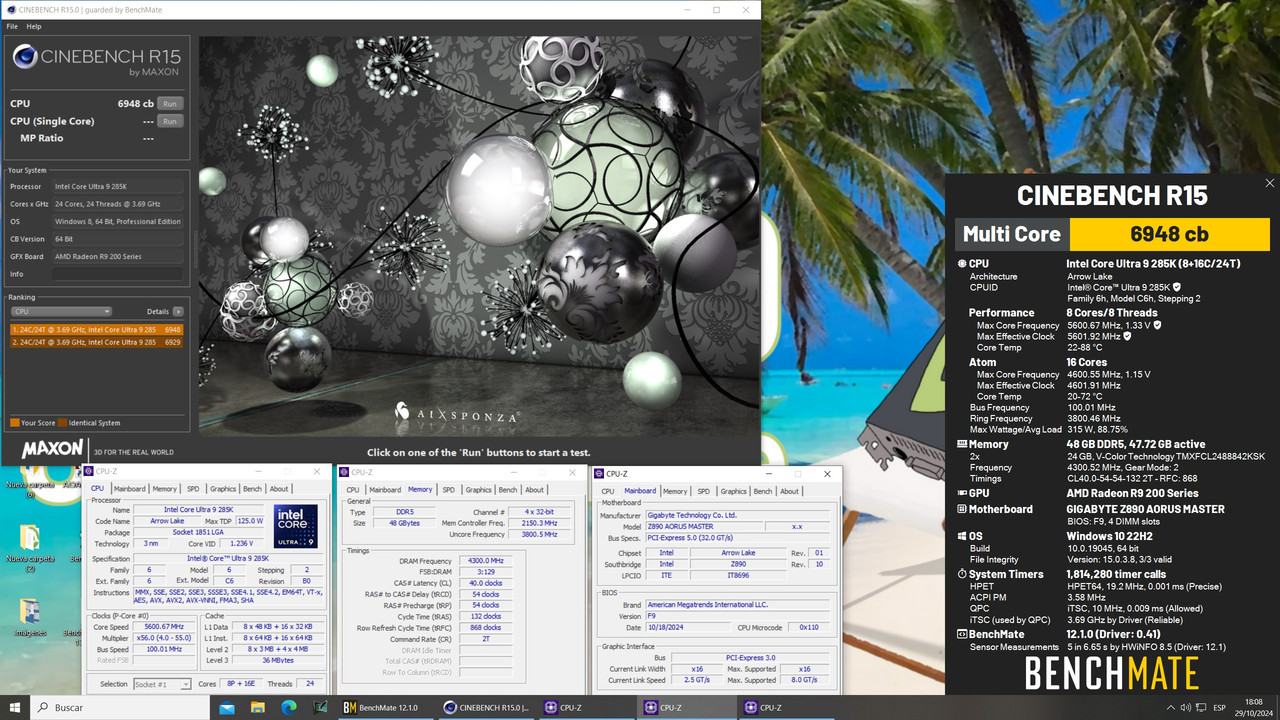Switch to CPU tab in middle CPU-Z window

coord(353,490)
